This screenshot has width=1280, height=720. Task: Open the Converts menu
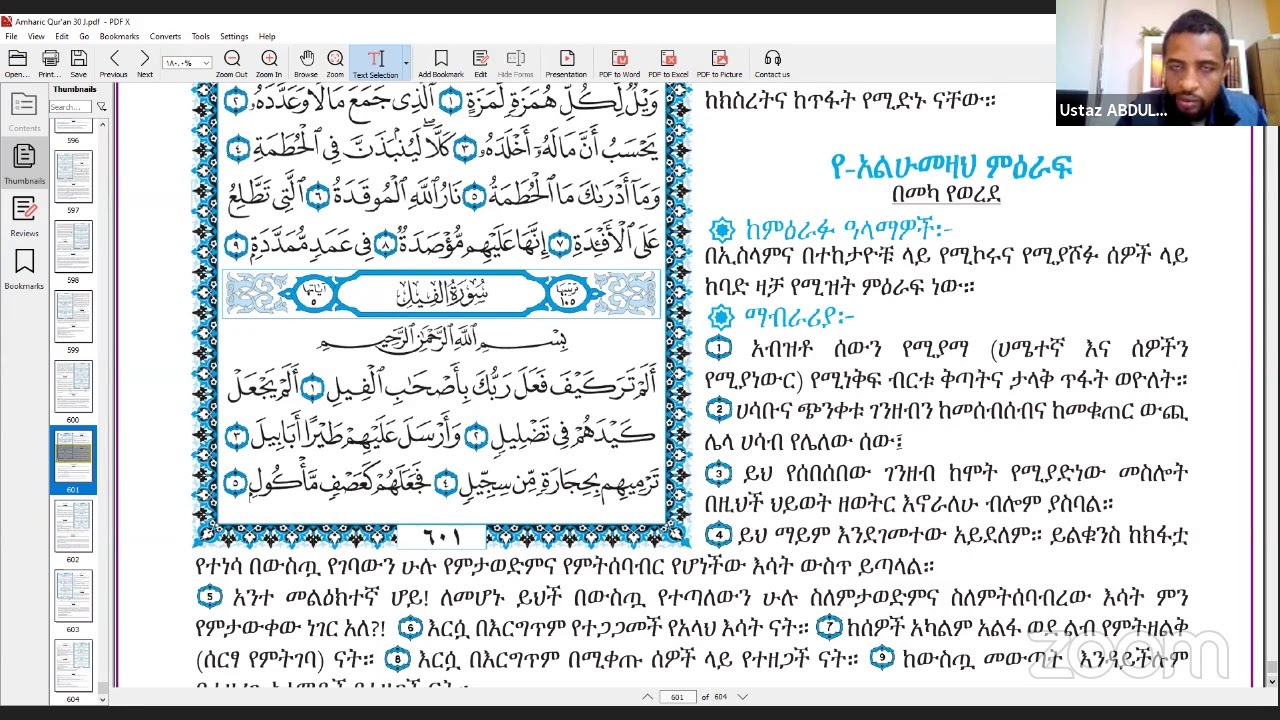pyautogui.click(x=165, y=36)
